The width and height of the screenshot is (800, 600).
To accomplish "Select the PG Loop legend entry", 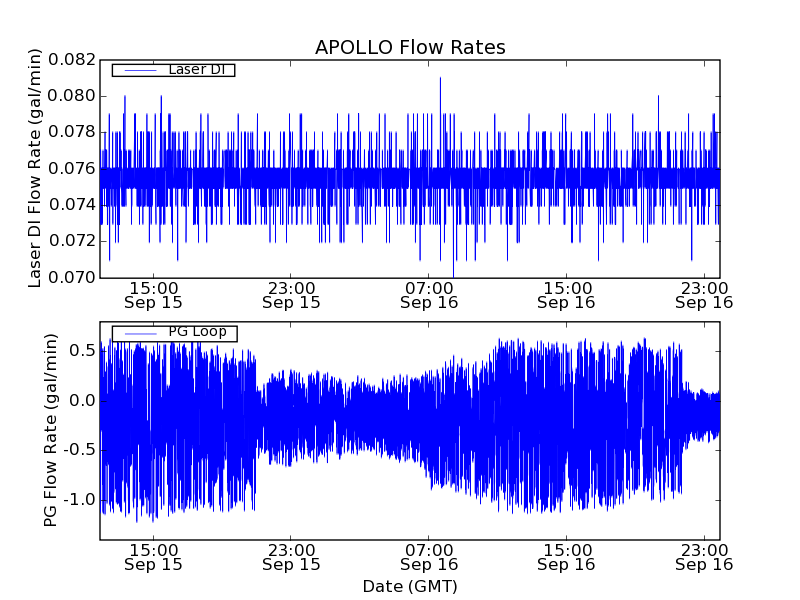I will click(x=197, y=332).
